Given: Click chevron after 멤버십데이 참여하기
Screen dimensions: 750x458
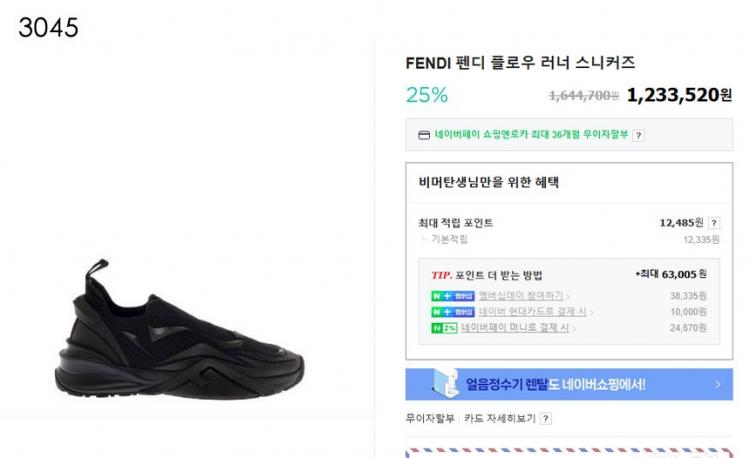Looking at the screenshot, I should pos(566,296).
